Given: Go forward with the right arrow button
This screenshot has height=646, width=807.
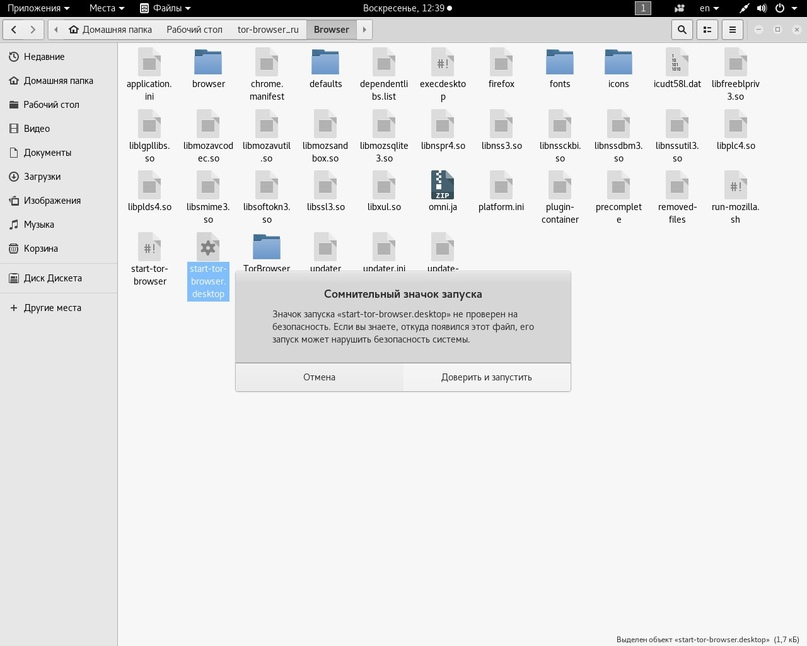Looking at the screenshot, I should pyautogui.click(x=33, y=30).
